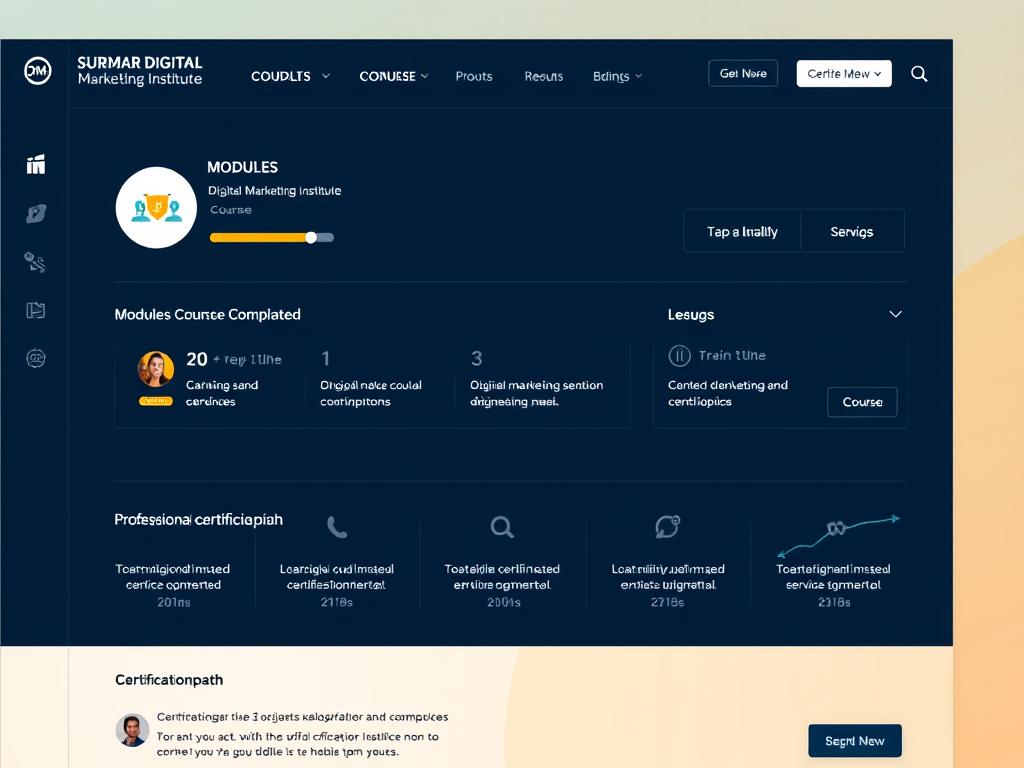Click the DM logo in the header
The image size is (1024, 768).
(x=37, y=71)
